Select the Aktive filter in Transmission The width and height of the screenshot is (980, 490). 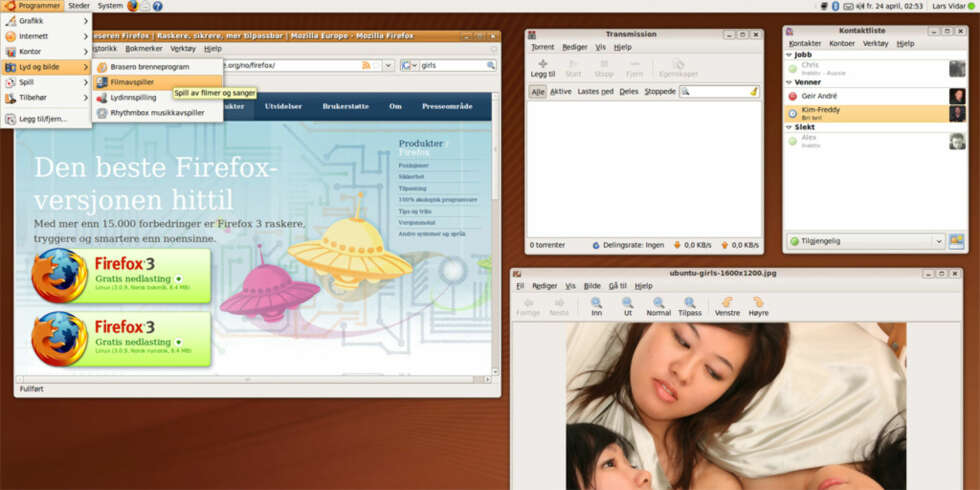[561, 91]
